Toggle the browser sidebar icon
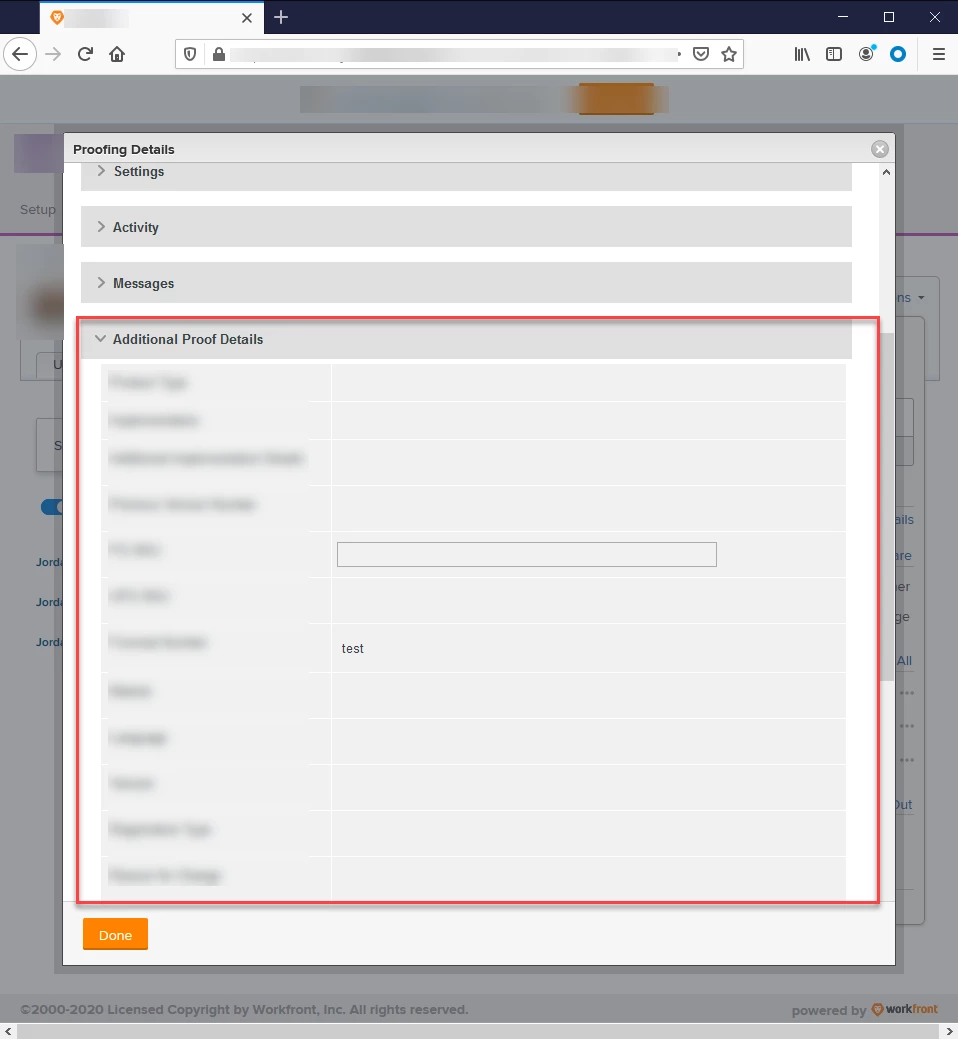This screenshot has width=958, height=1039. click(833, 54)
